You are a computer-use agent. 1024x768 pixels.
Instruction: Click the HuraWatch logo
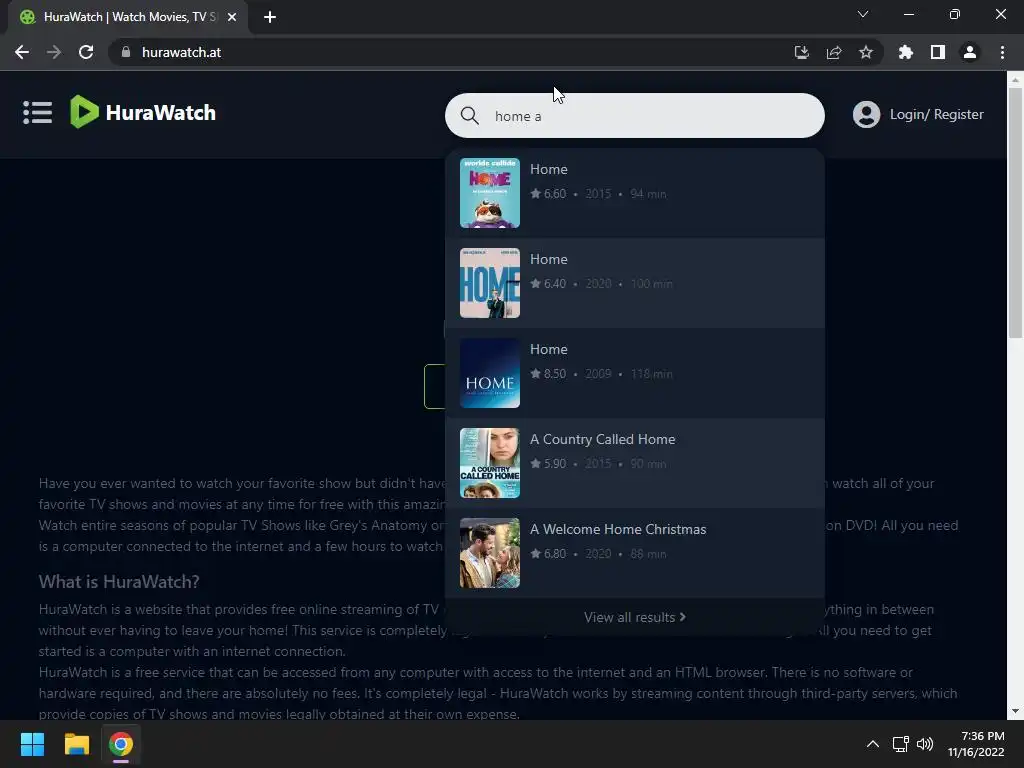143,112
